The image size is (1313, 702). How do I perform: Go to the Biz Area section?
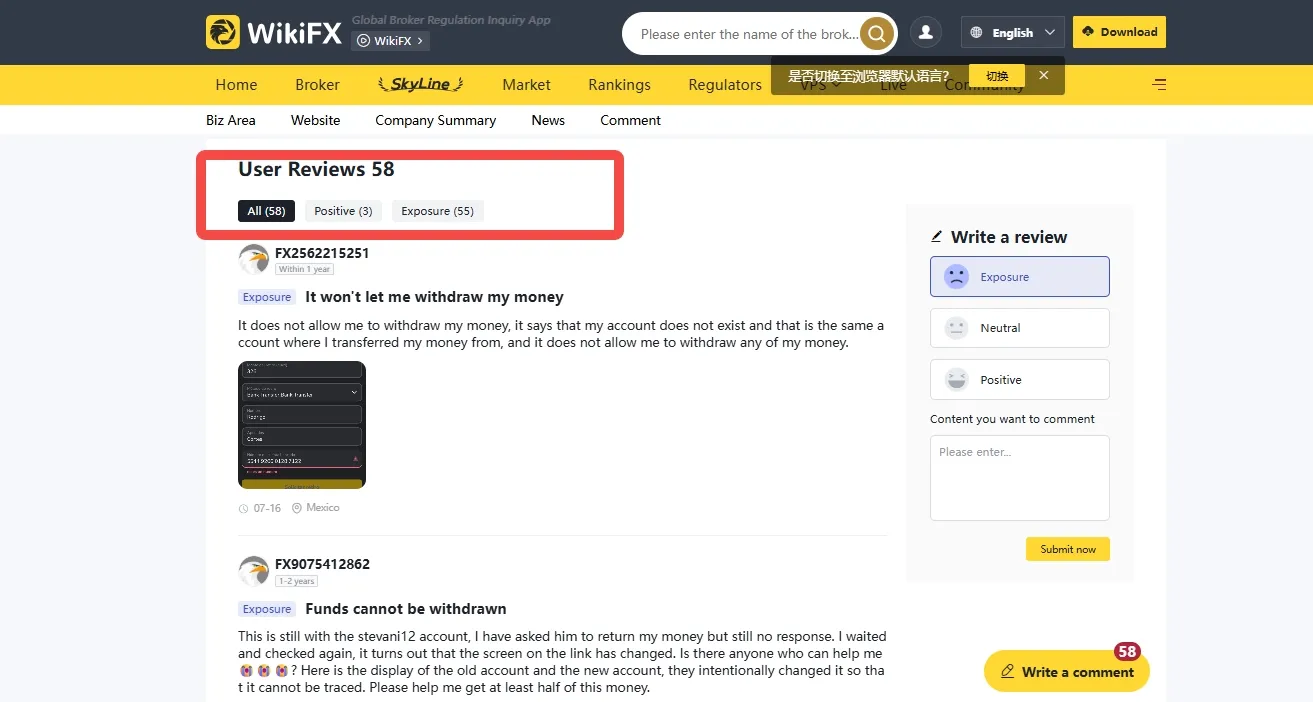pyautogui.click(x=231, y=120)
